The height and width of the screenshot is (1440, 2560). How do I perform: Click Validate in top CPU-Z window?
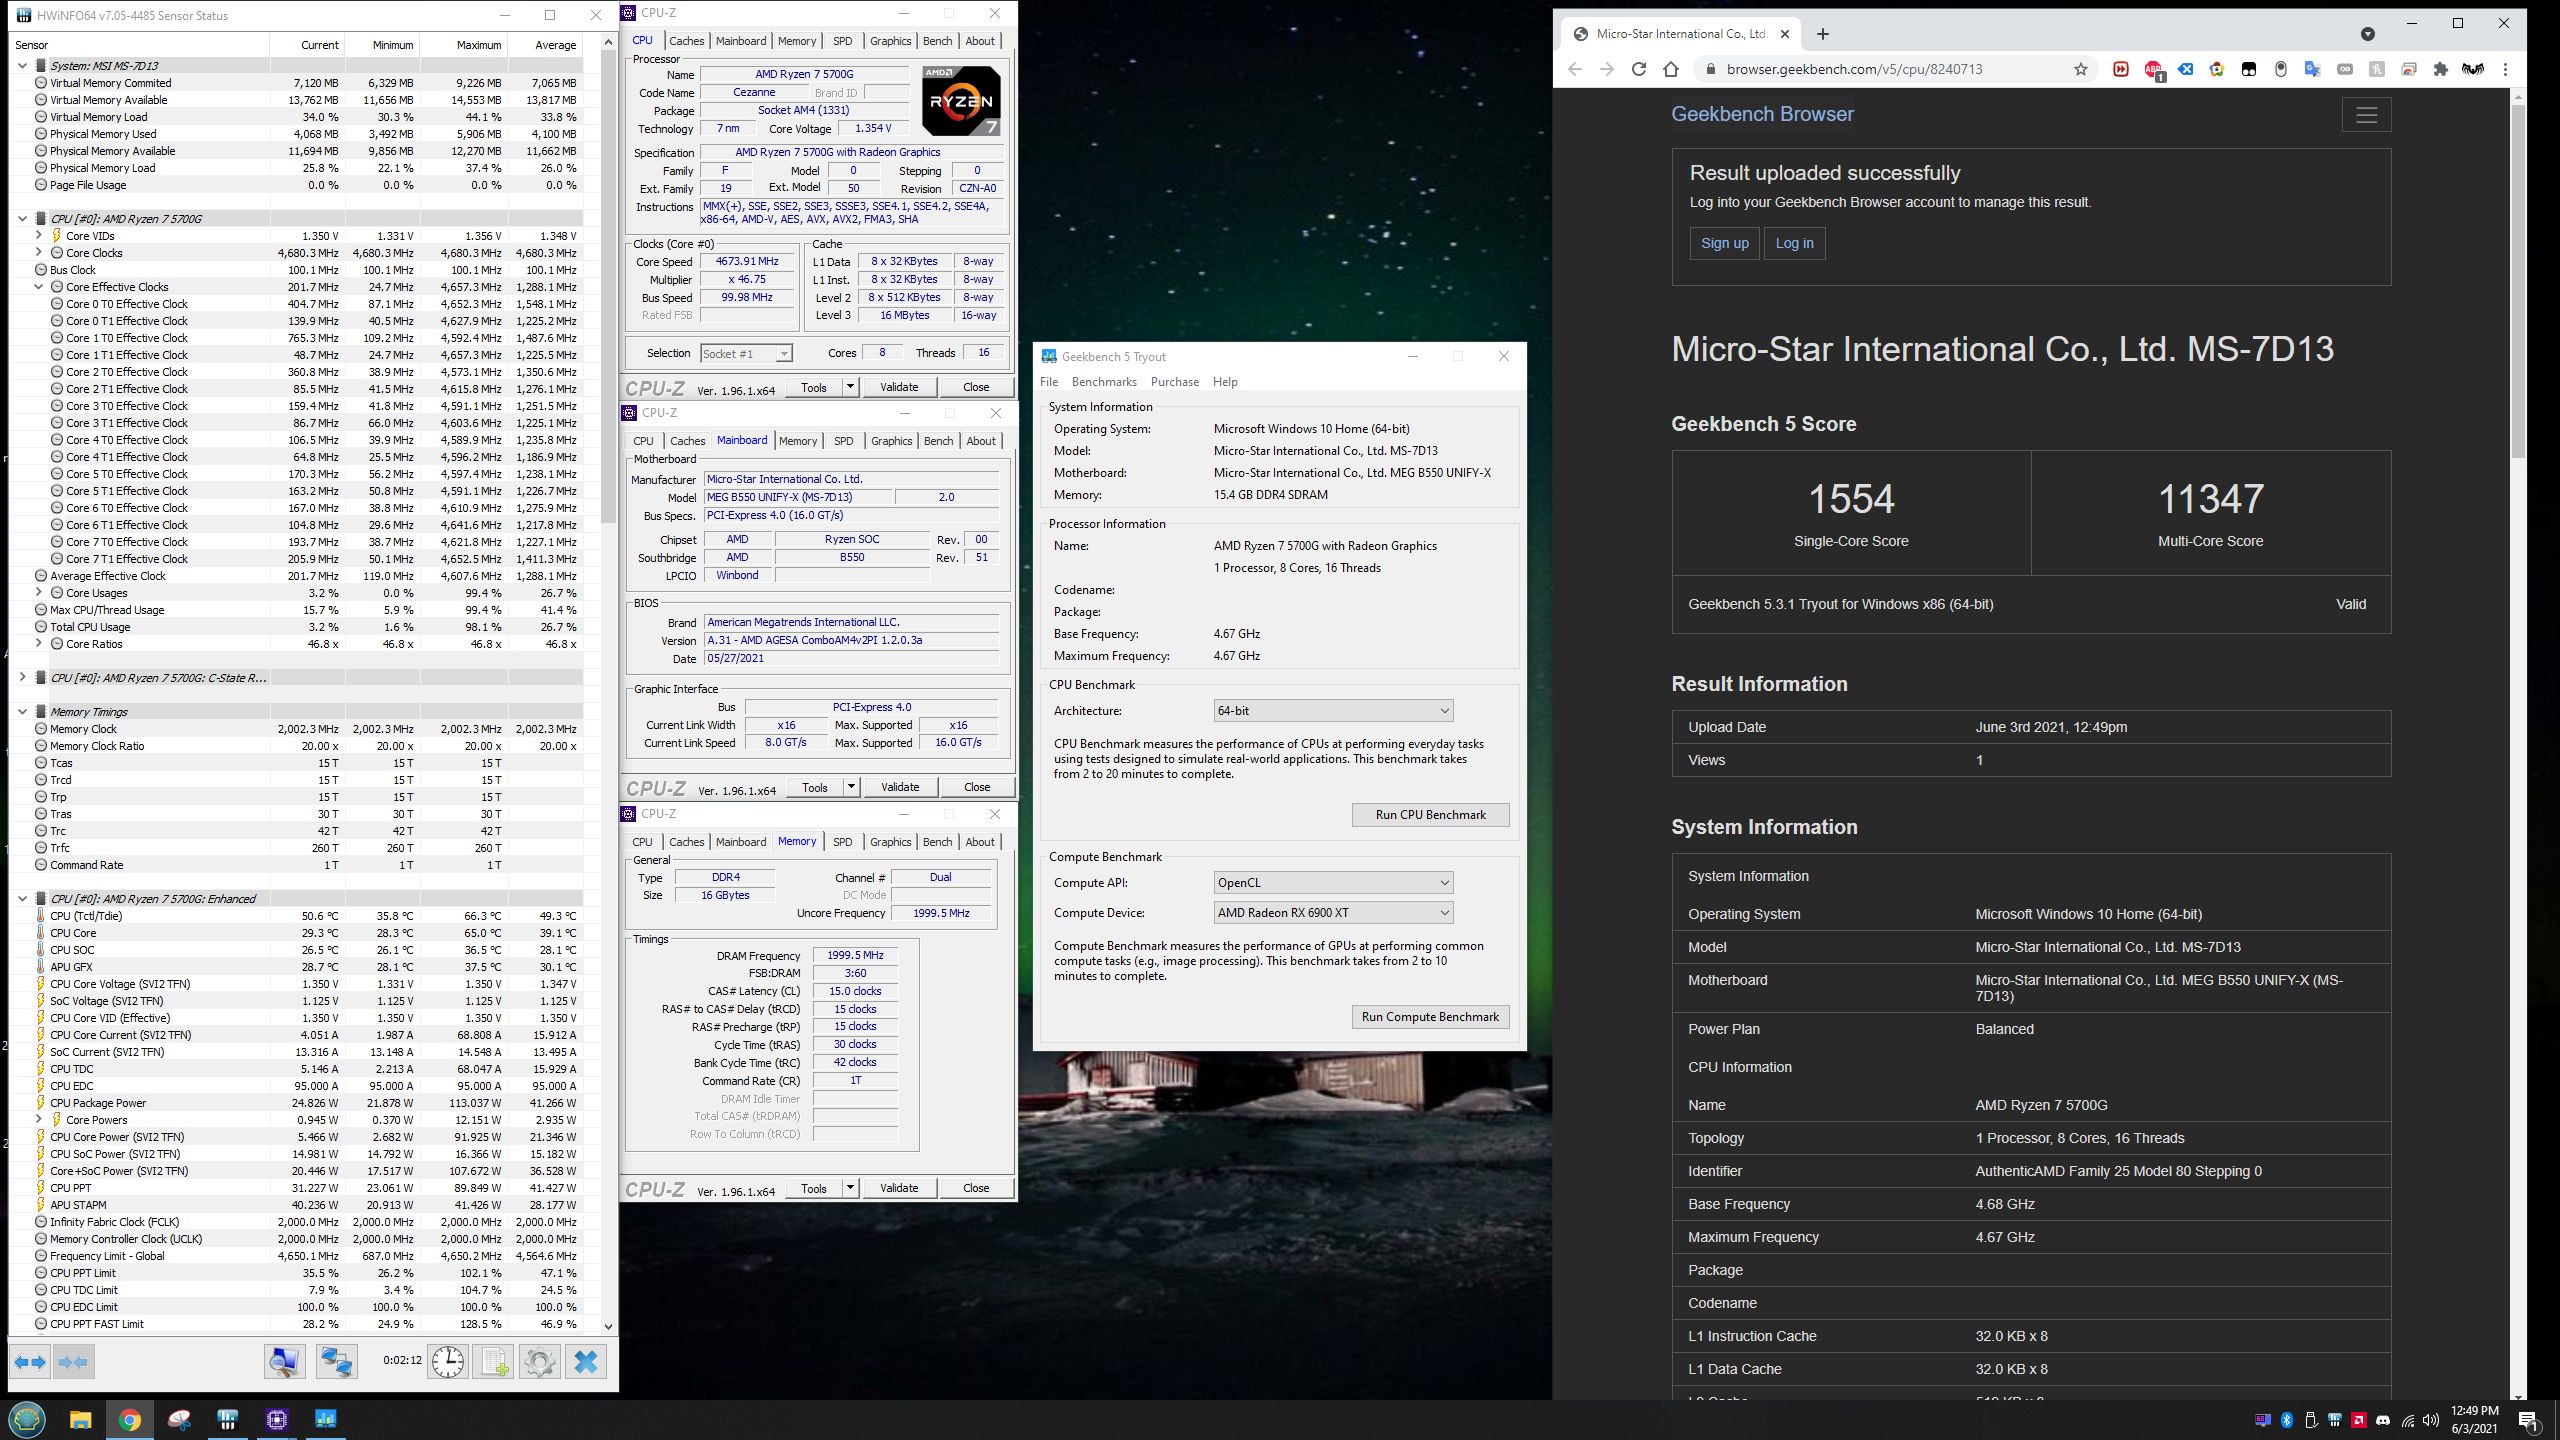899,387
